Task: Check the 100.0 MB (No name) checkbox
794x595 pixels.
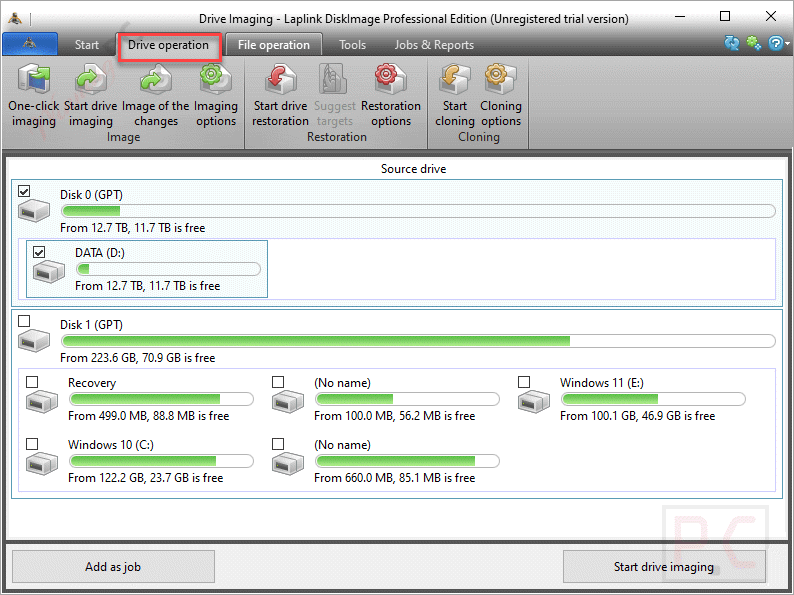Action: [278, 382]
